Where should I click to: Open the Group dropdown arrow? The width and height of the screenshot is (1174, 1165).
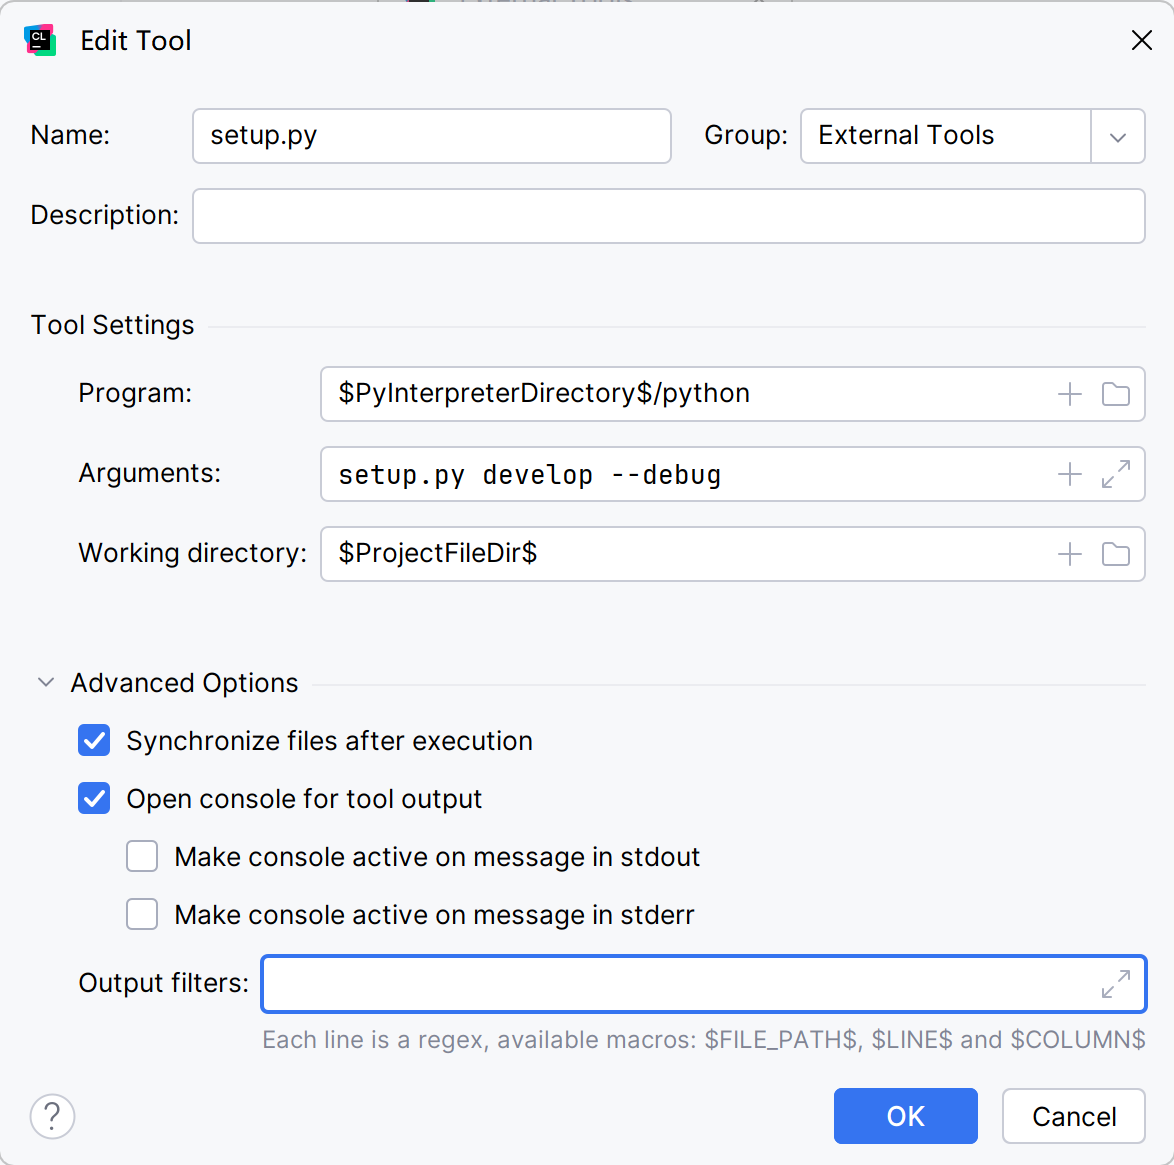click(x=1117, y=136)
